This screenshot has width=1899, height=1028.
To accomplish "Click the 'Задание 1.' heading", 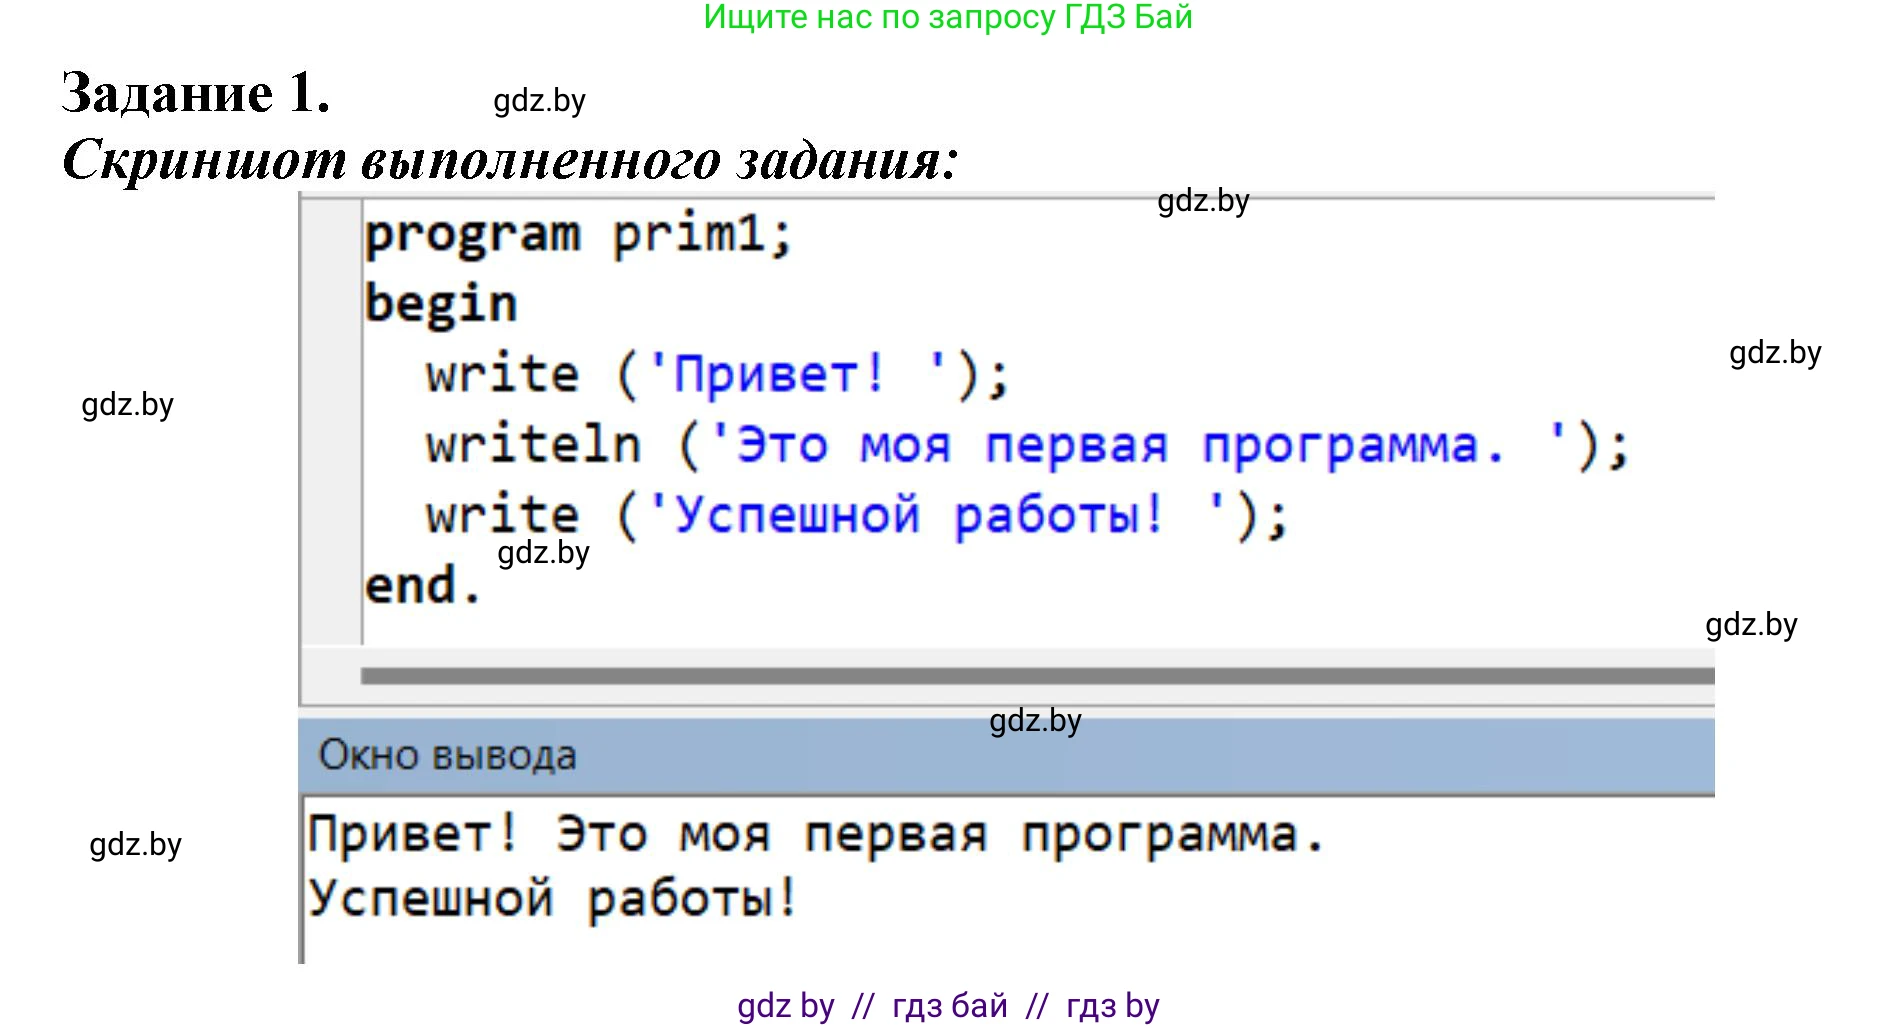I will pos(196,93).
